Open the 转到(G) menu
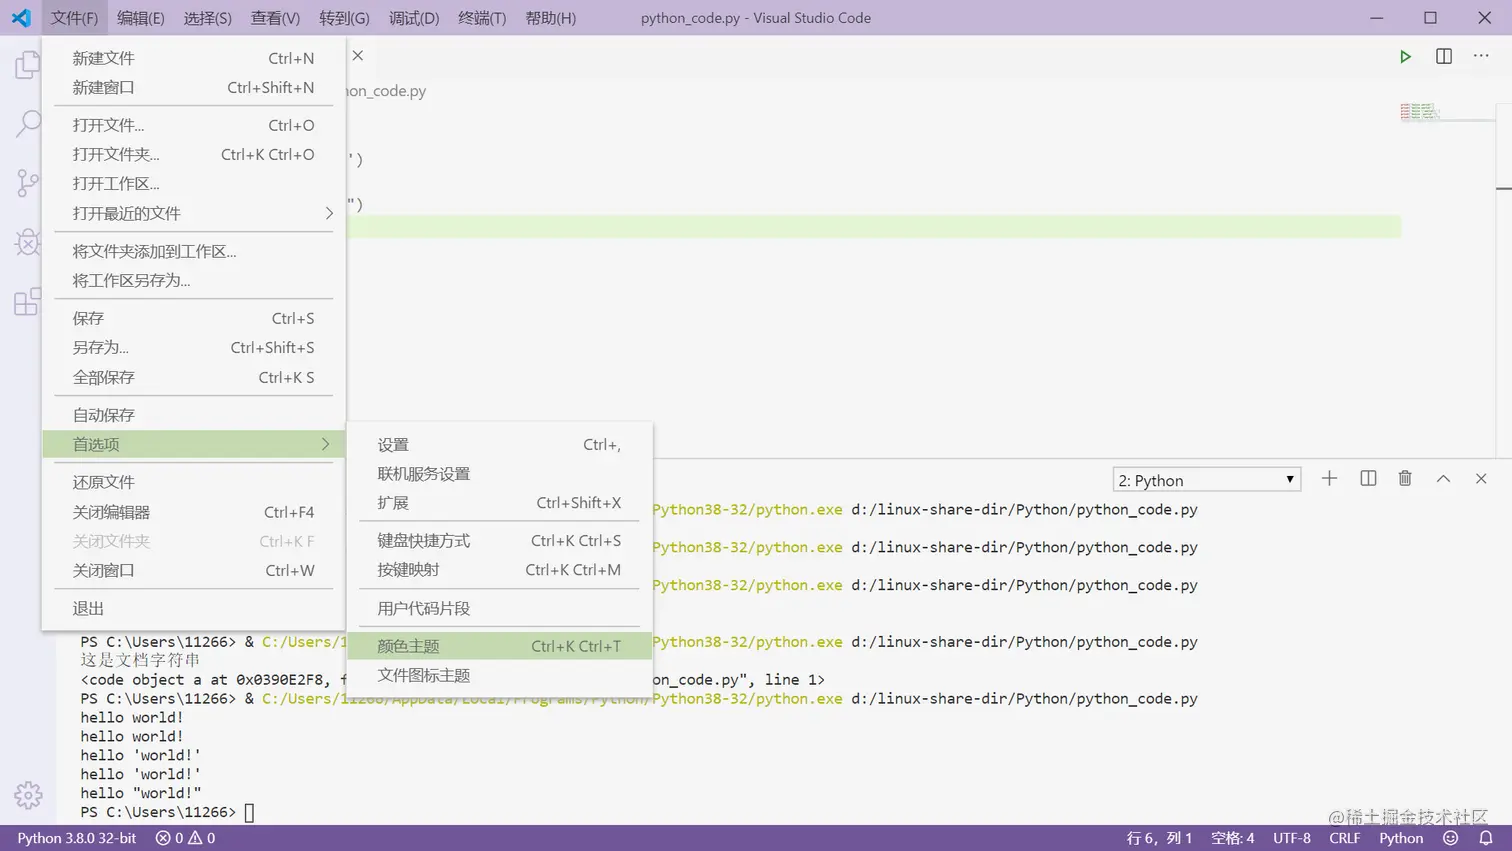Image resolution: width=1512 pixels, height=851 pixels. pos(345,18)
